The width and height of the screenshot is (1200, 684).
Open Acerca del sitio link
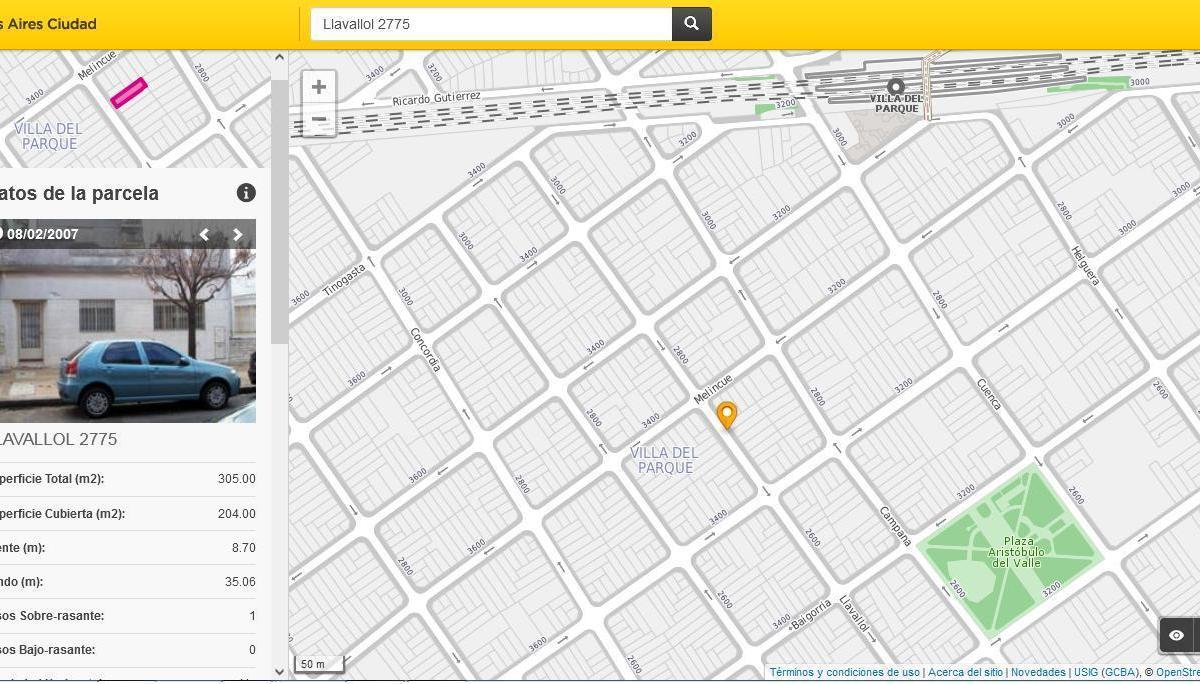(x=965, y=673)
